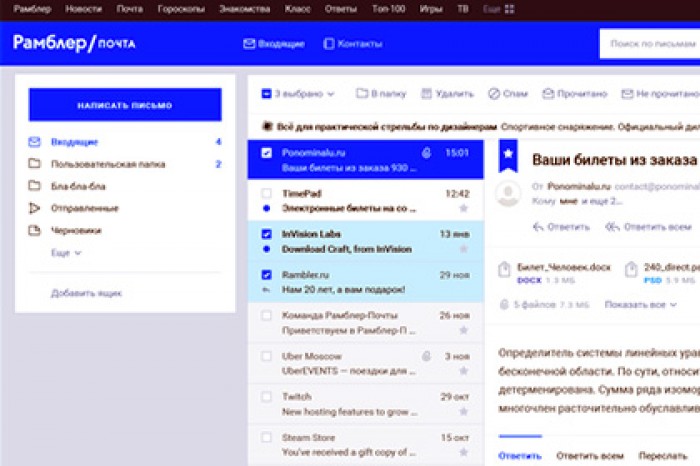This screenshot has width=700, height=466.
Task: Click Добавить ящик link
Action: pos(86,293)
